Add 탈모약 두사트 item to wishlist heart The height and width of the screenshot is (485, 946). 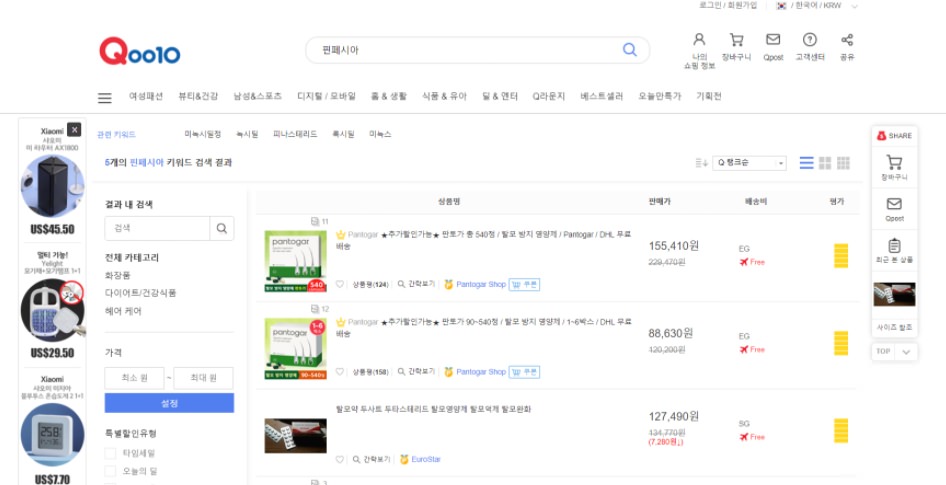click(340, 460)
